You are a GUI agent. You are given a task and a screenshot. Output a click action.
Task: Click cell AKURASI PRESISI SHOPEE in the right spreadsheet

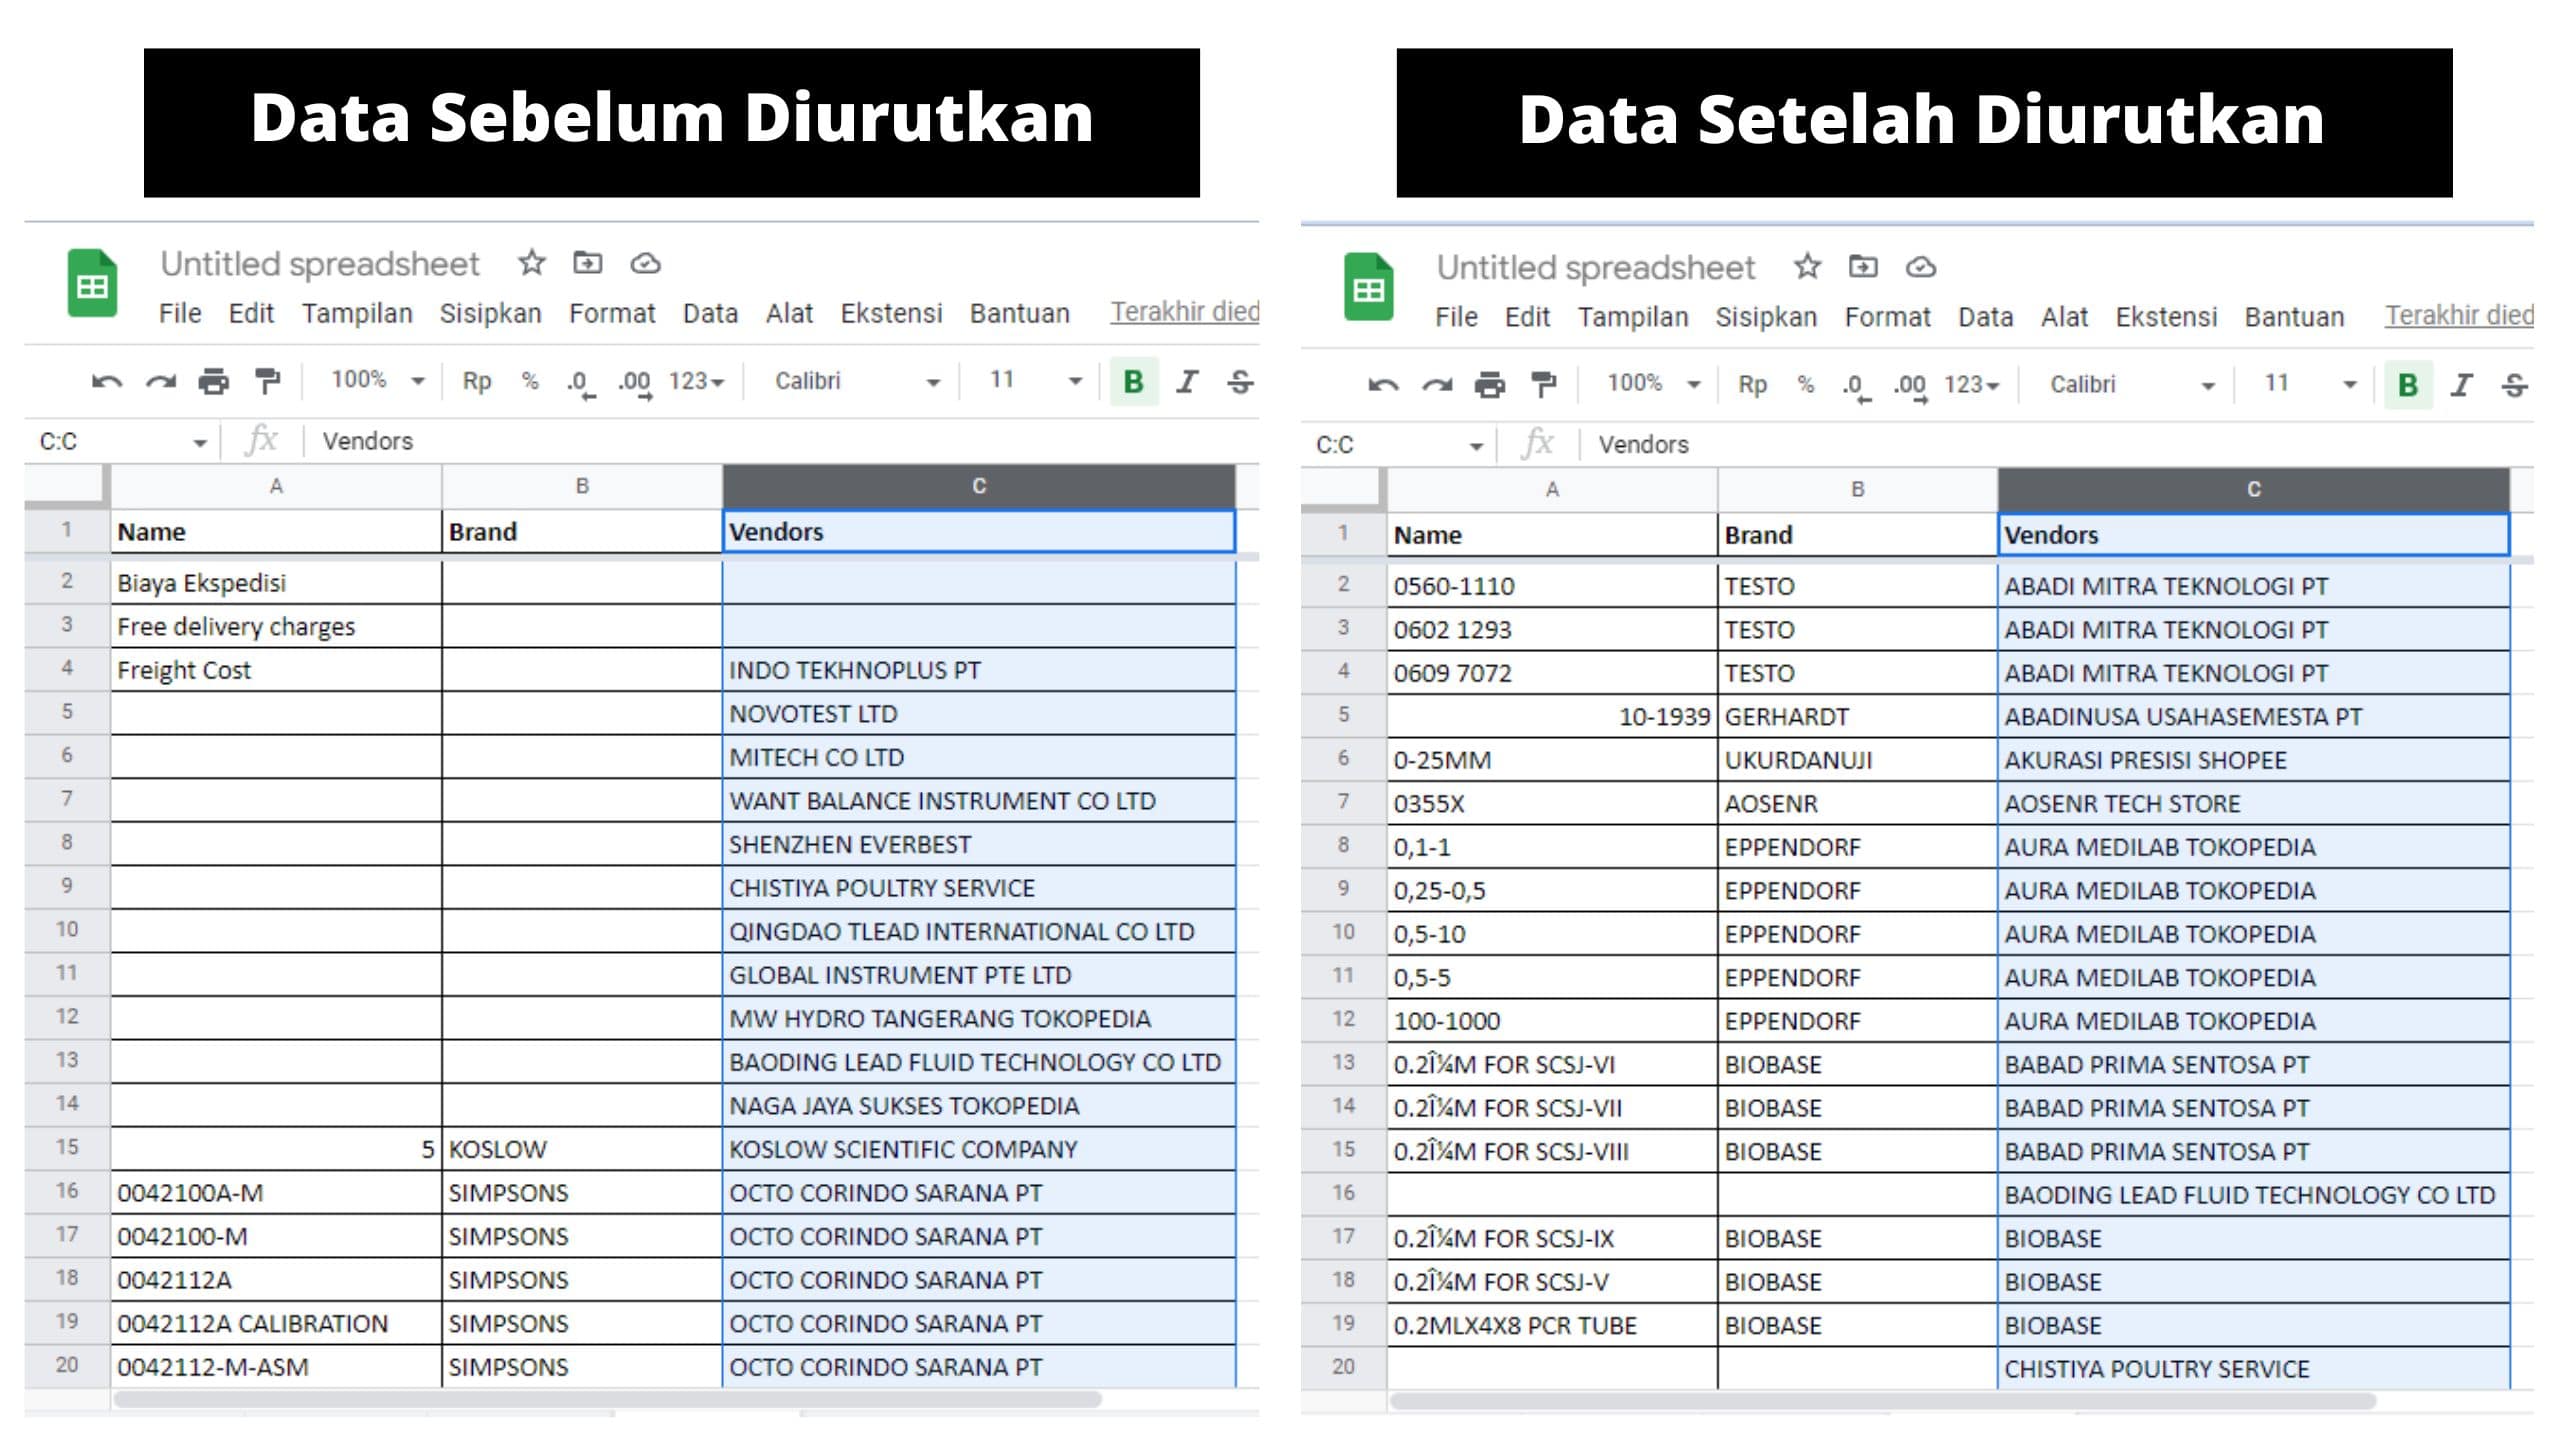point(2254,761)
